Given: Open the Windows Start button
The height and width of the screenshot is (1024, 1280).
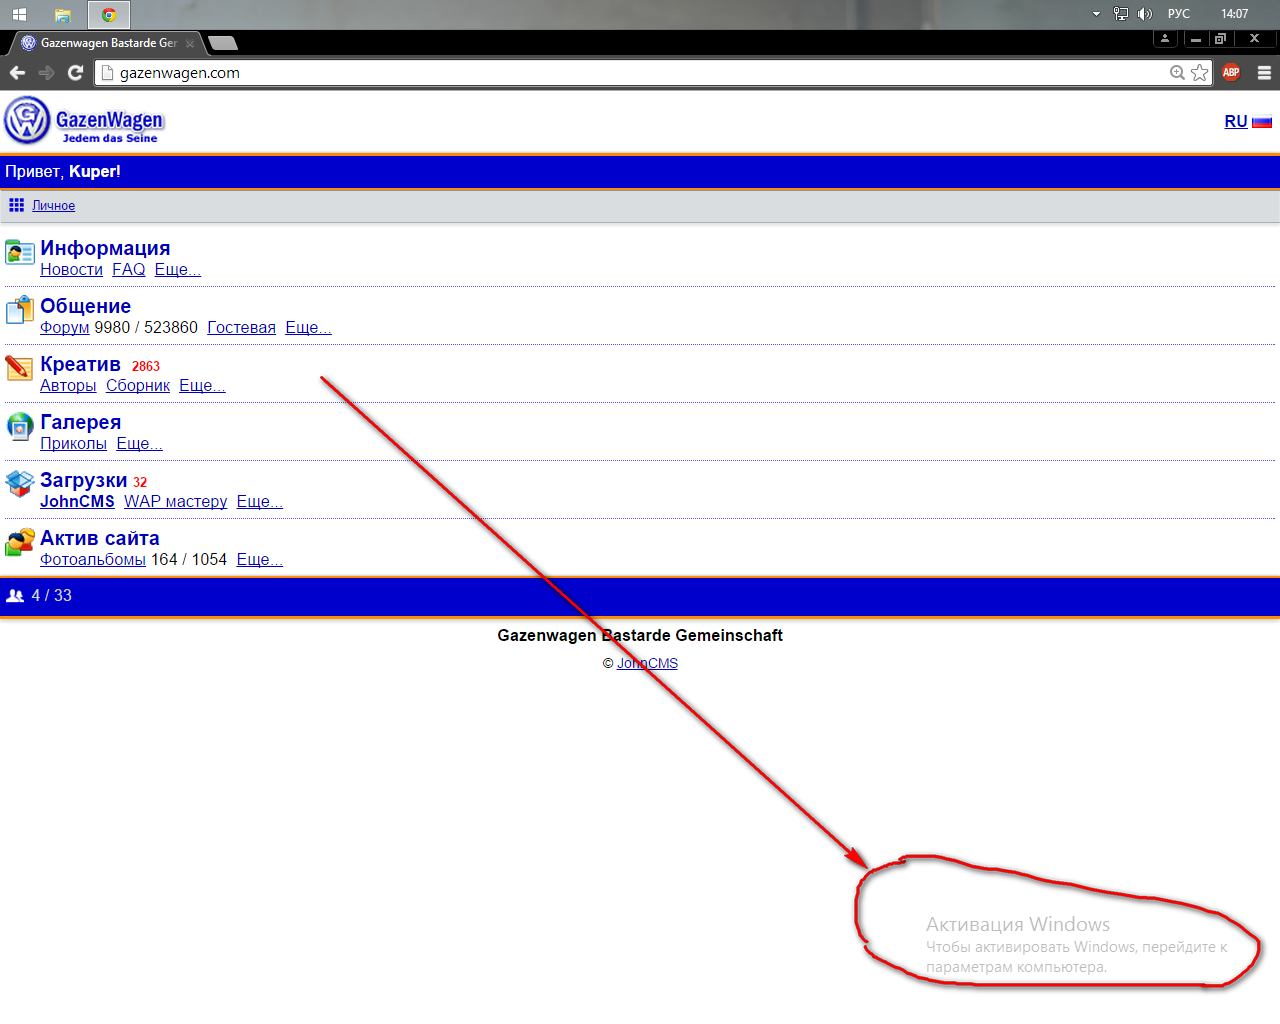Looking at the screenshot, I should pos(19,14).
